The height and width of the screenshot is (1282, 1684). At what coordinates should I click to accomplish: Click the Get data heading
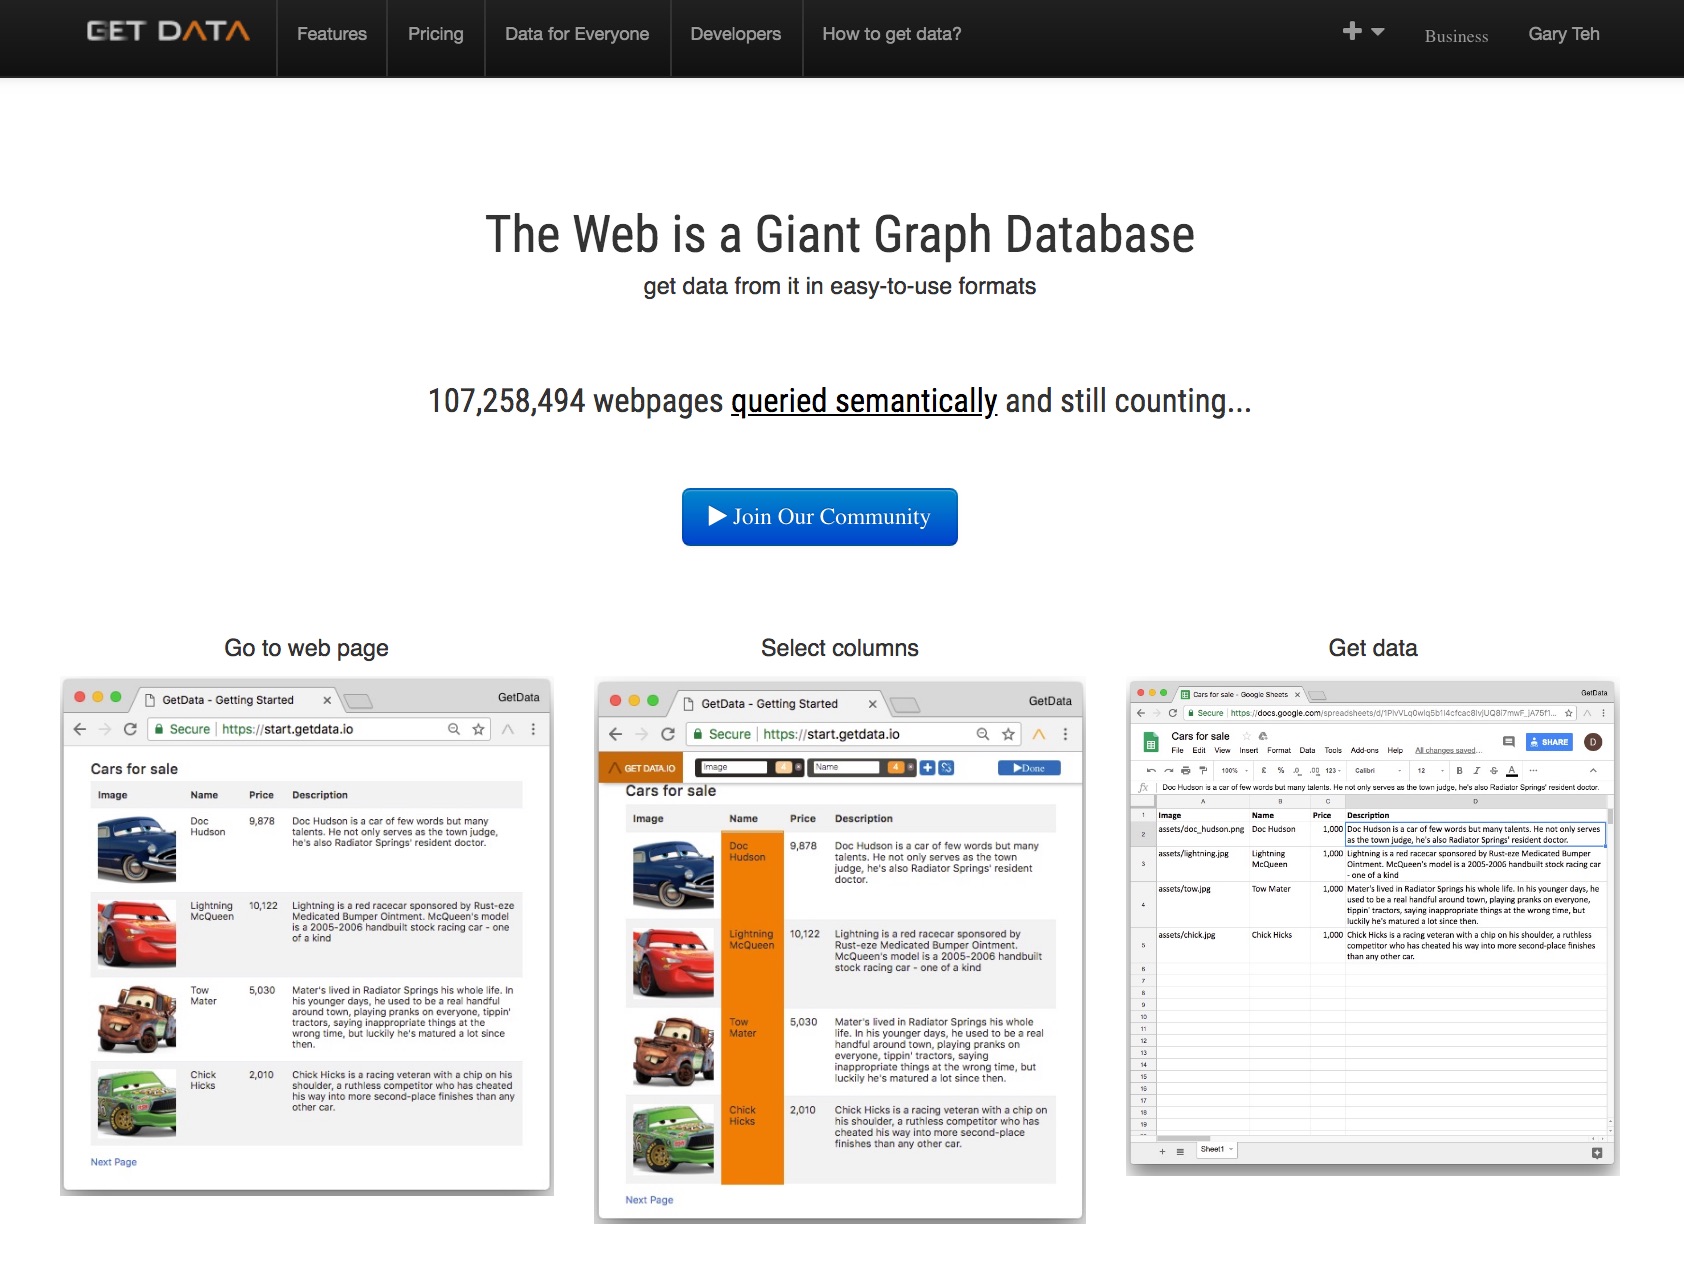[1373, 648]
